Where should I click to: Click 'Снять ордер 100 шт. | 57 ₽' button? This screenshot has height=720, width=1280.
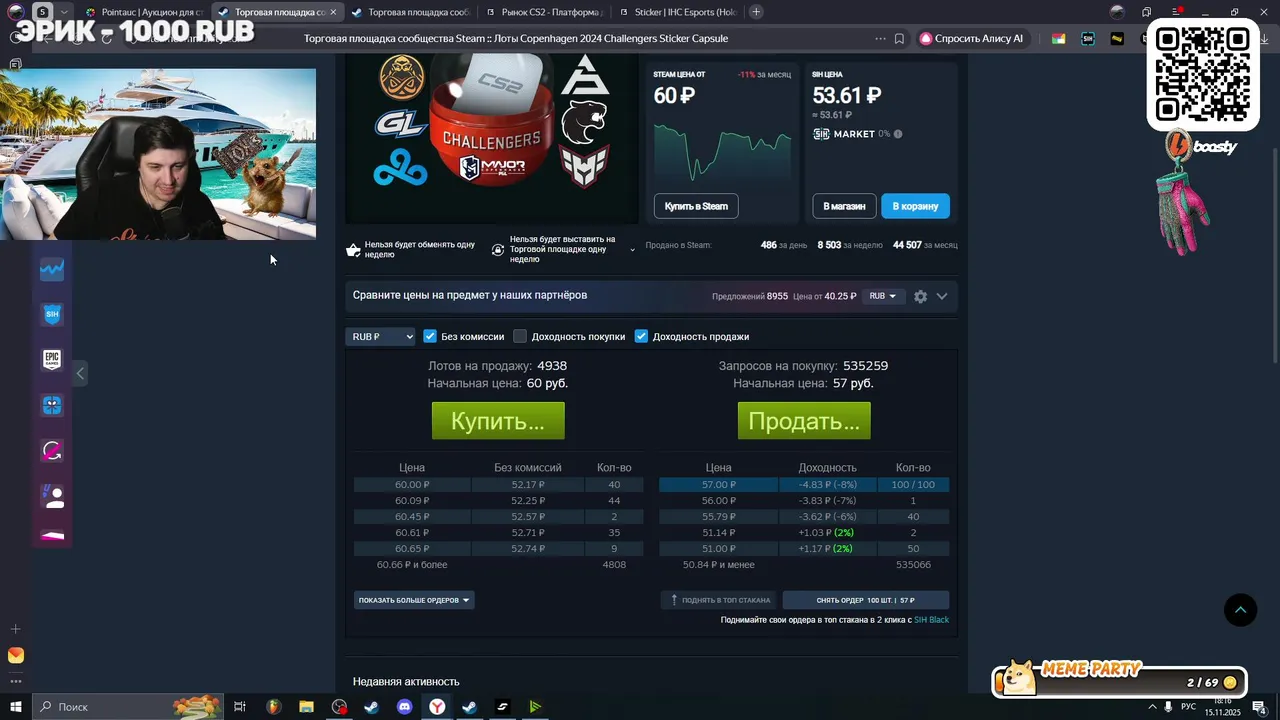(866, 600)
